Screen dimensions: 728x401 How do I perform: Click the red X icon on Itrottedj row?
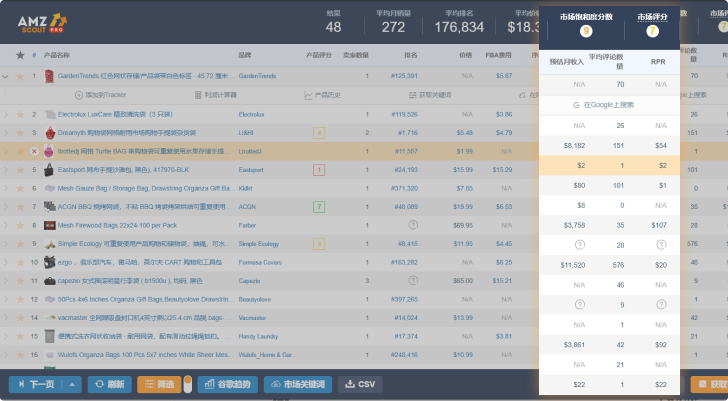click(34, 151)
